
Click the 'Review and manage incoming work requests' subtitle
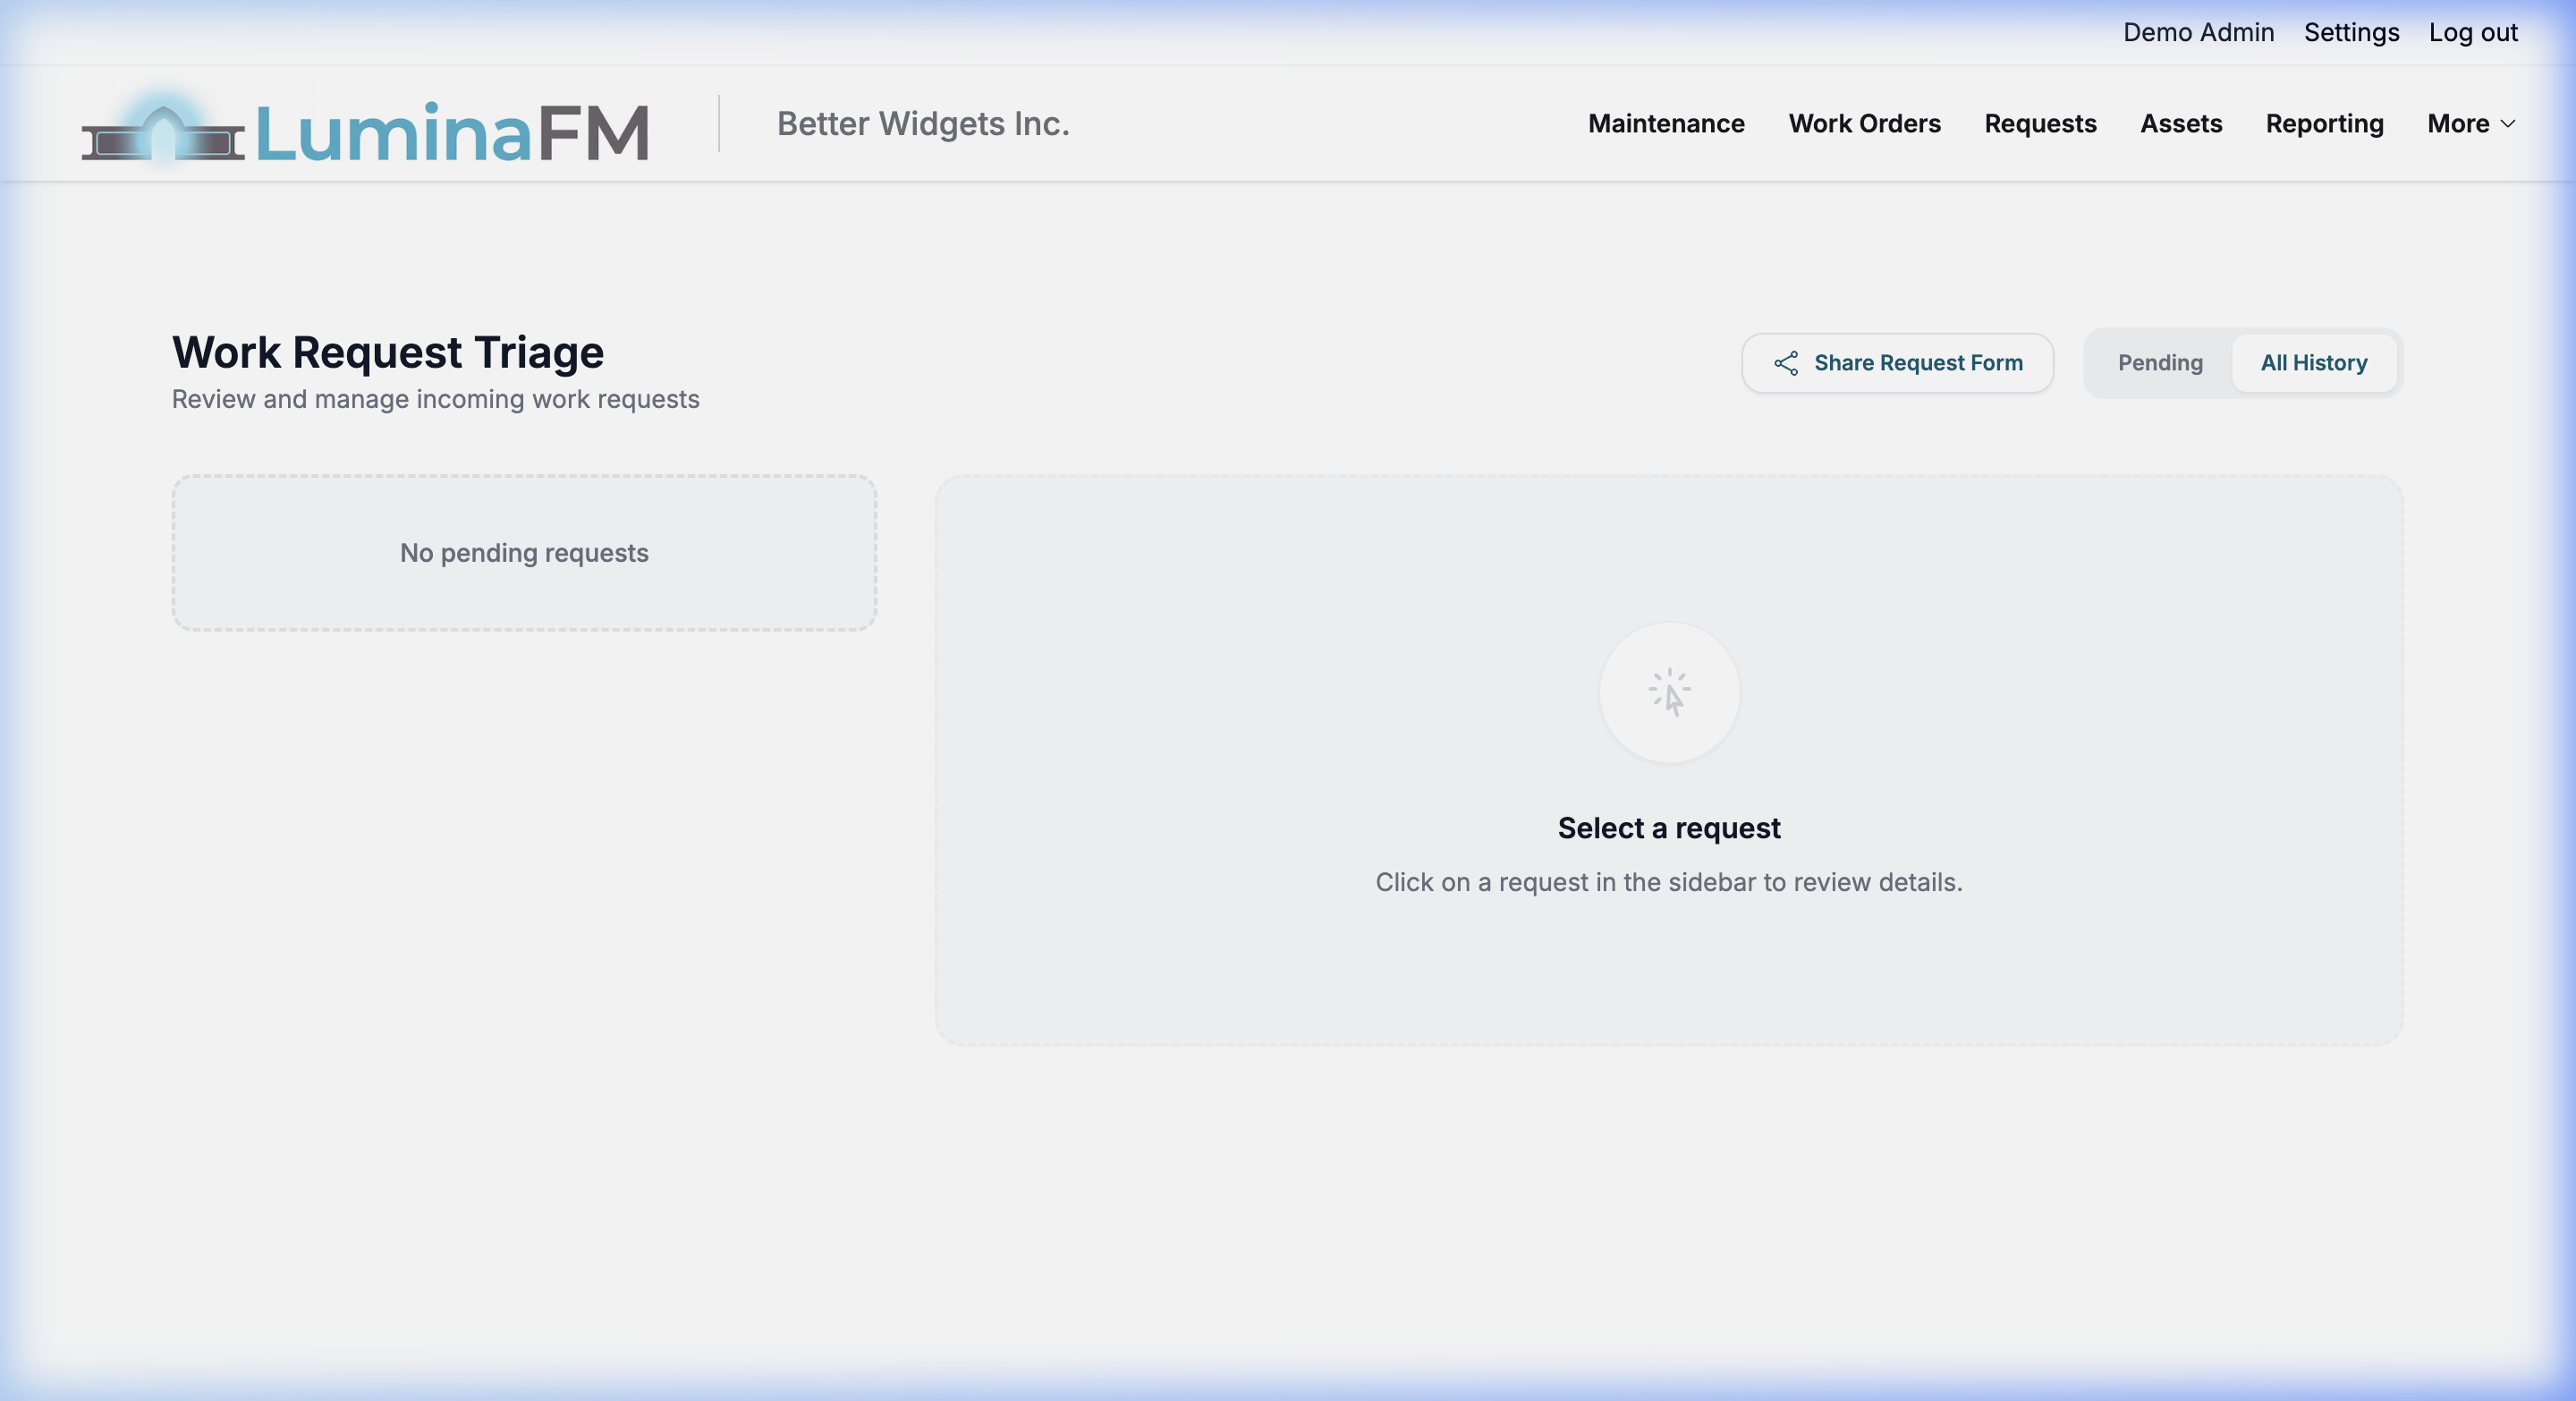(436, 399)
